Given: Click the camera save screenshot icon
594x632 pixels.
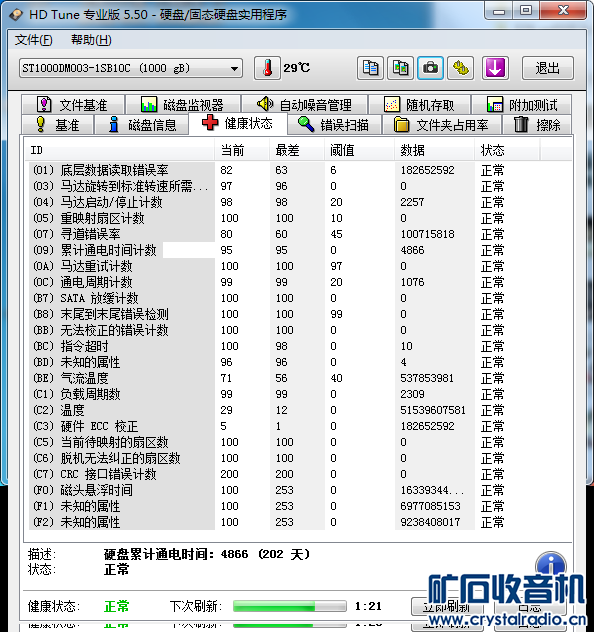Looking at the screenshot, I should [430, 68].
